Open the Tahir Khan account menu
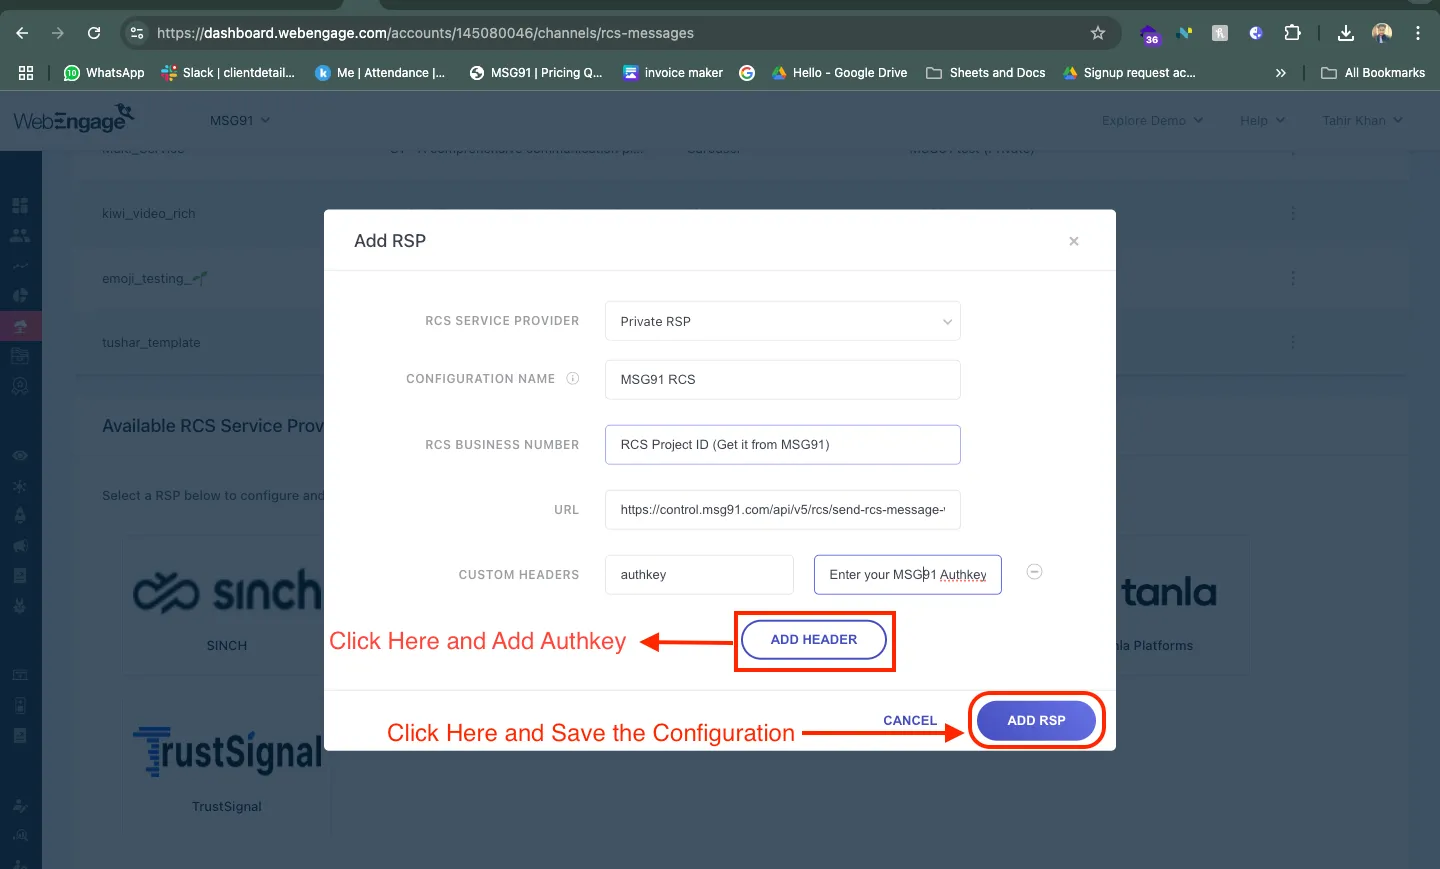The image size is (1440, 869). pos(1362,120)
